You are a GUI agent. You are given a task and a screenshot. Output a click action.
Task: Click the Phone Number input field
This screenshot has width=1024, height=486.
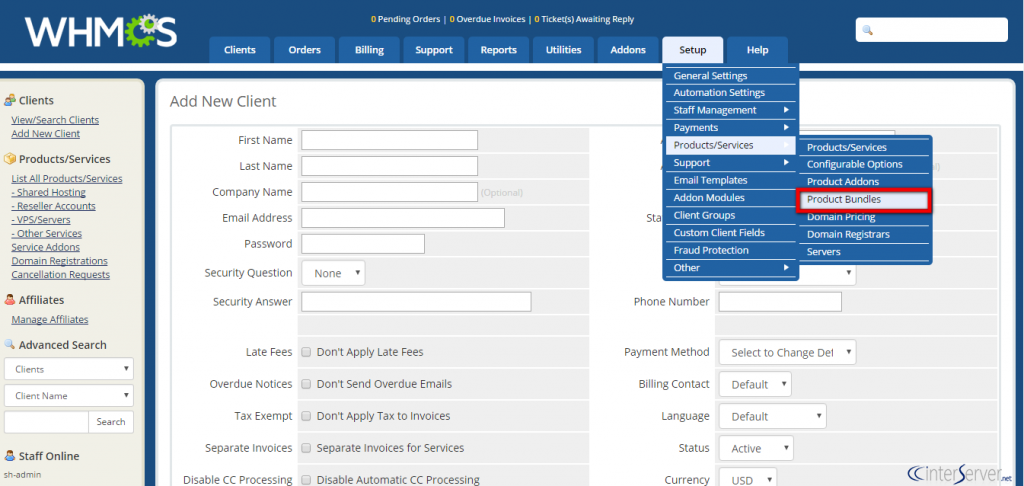[780, 302]
